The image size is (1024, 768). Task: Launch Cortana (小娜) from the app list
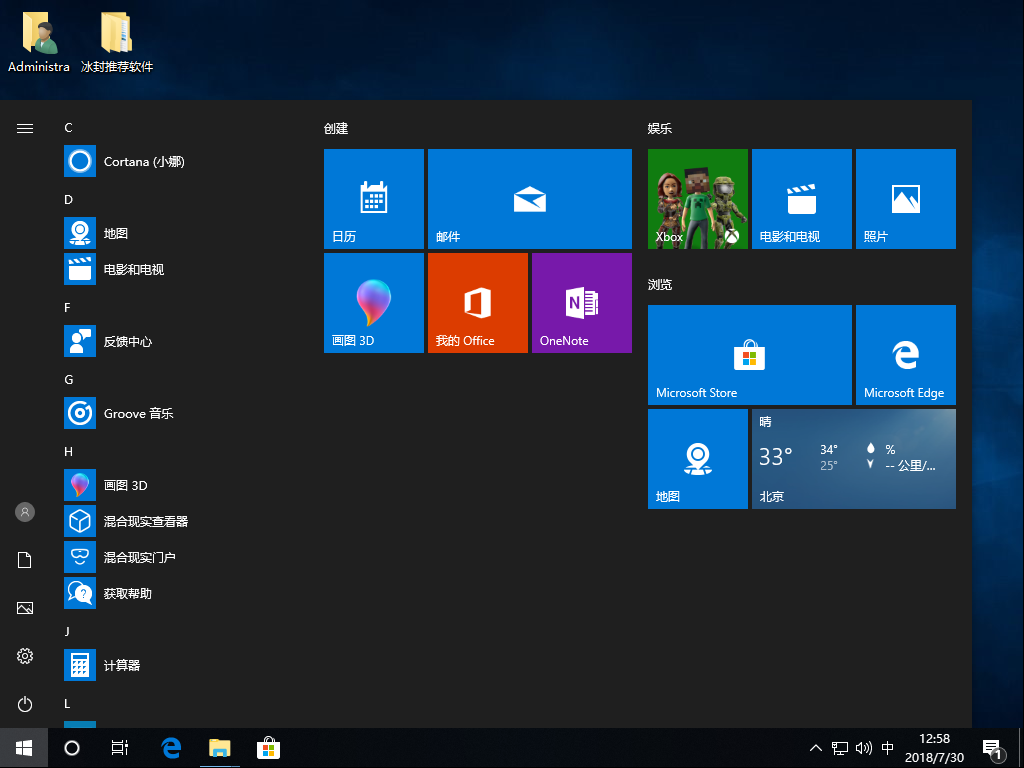click(x=176, y=161)
